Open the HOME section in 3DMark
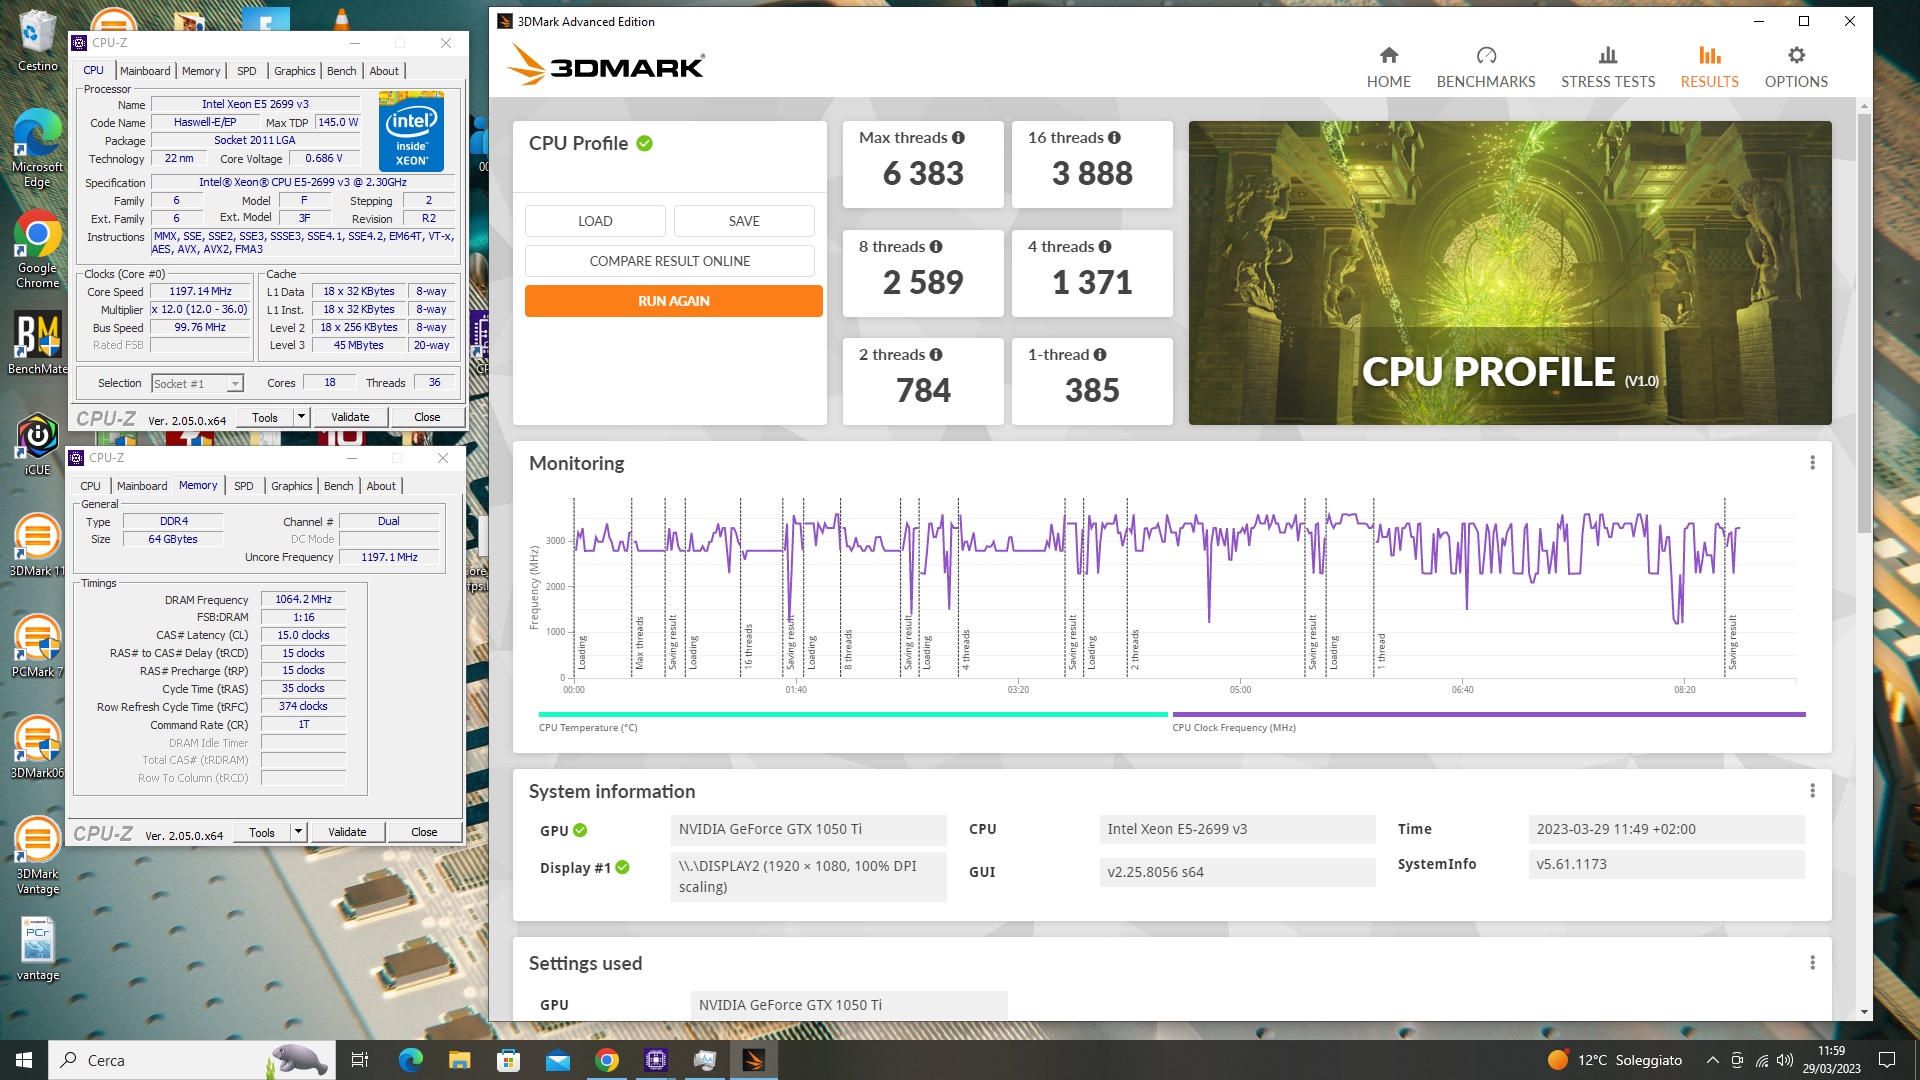Viewport: 1920px width, 1080px height. pyautogui.click(x=1388, y=67)
